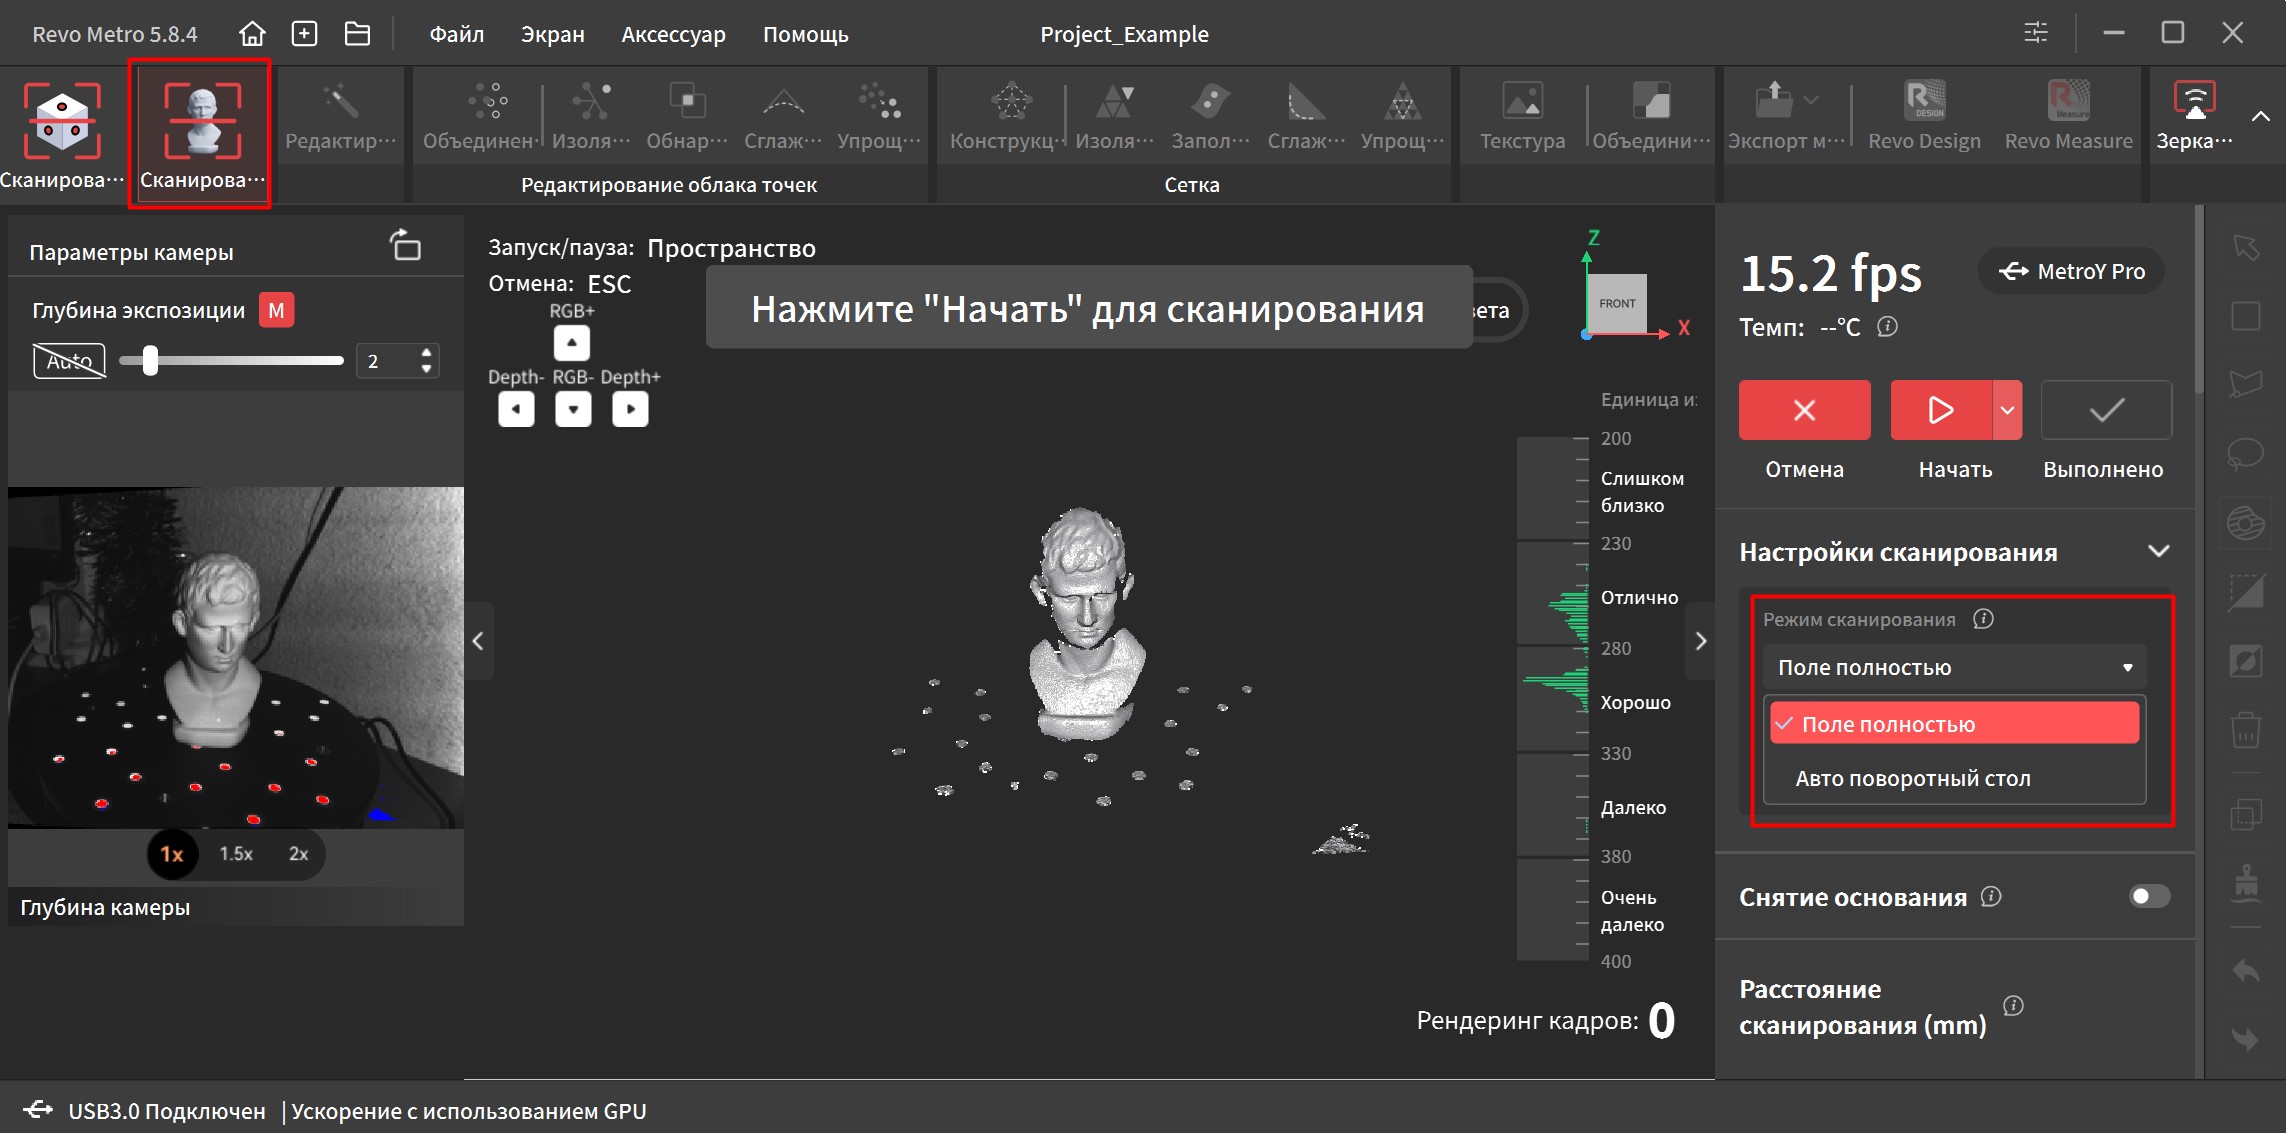
Task: Open Режим сканирования dropdown
Action: (x=1953, y=667)
